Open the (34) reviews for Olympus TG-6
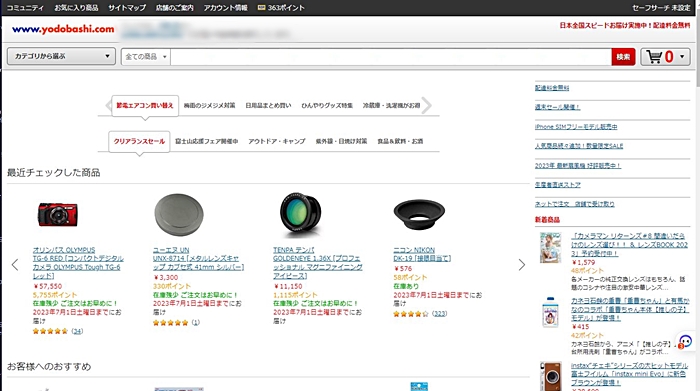Image resolution: width=700 pixels, height=391 pixels. 77,331
